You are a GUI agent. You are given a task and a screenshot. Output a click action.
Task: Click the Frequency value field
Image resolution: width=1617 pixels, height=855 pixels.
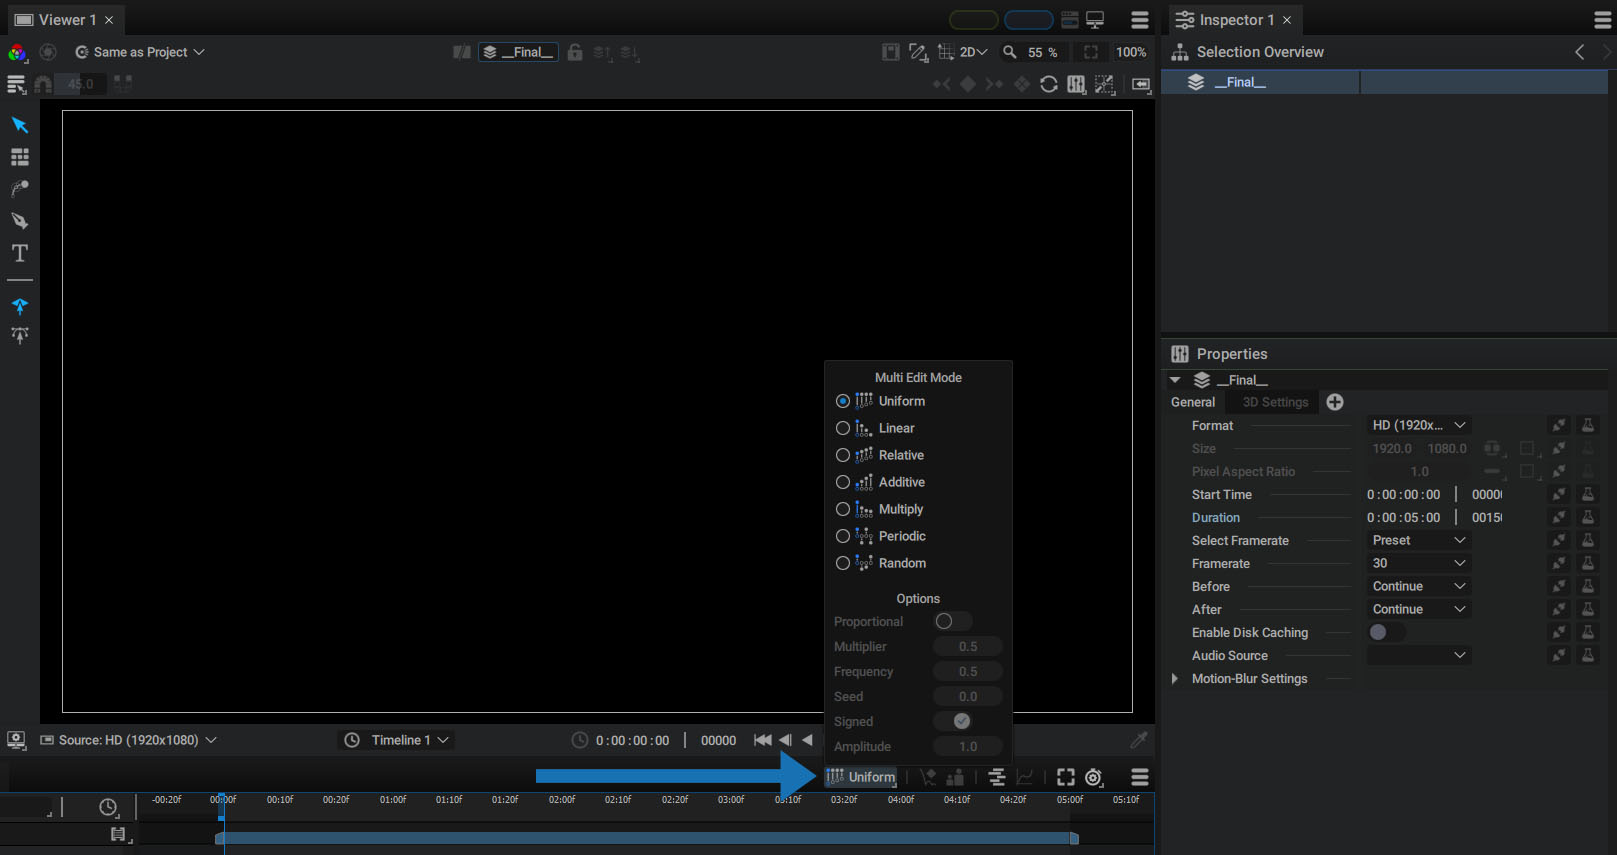(x=967, y=671)
